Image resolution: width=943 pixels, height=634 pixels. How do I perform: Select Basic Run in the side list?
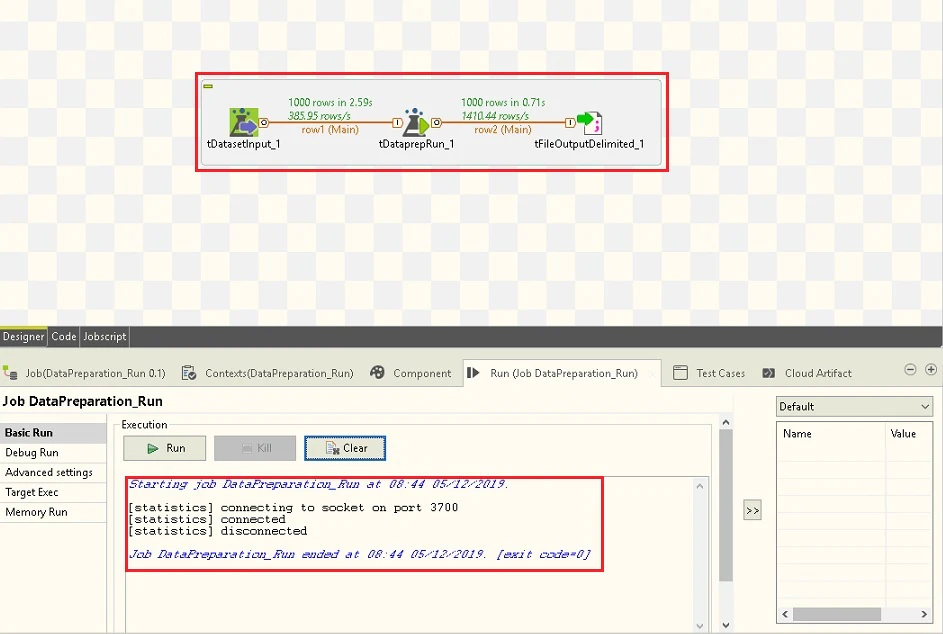(53, 432)
